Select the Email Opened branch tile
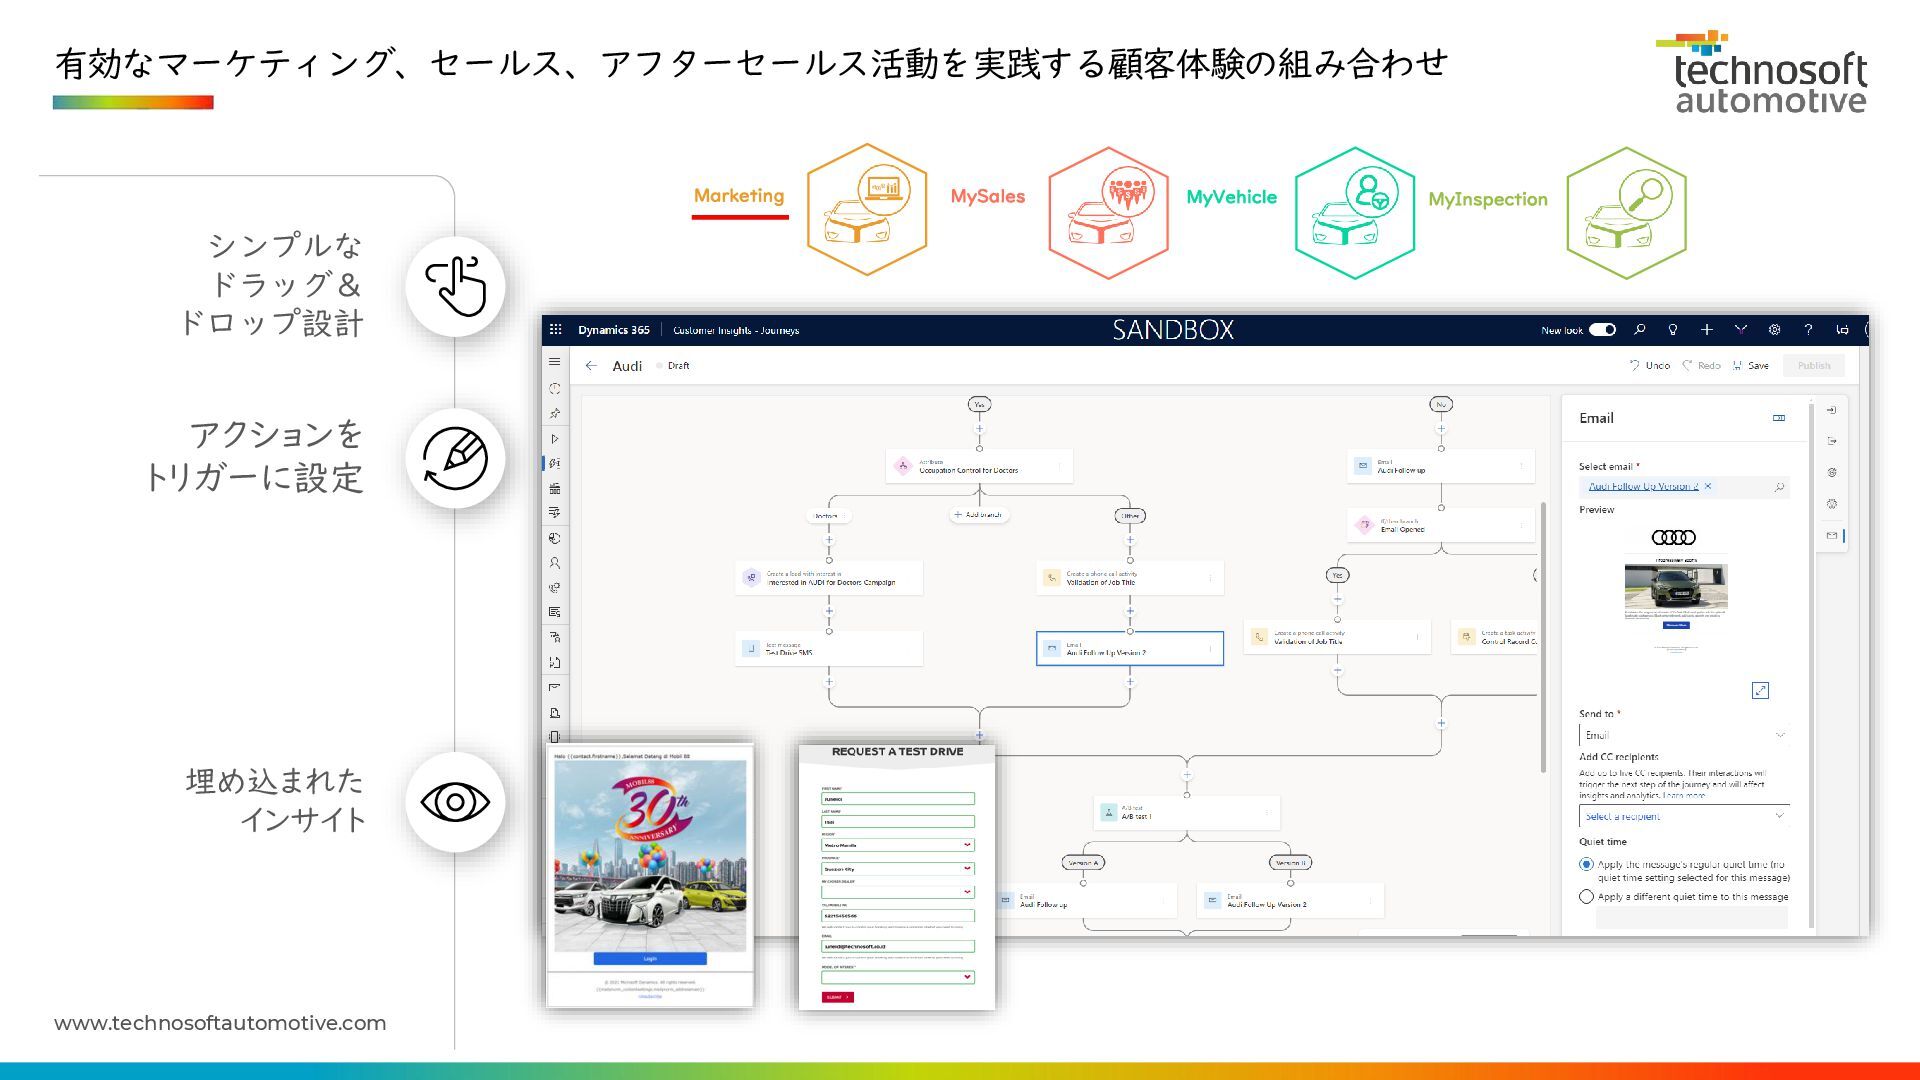 click(1441, 525)
